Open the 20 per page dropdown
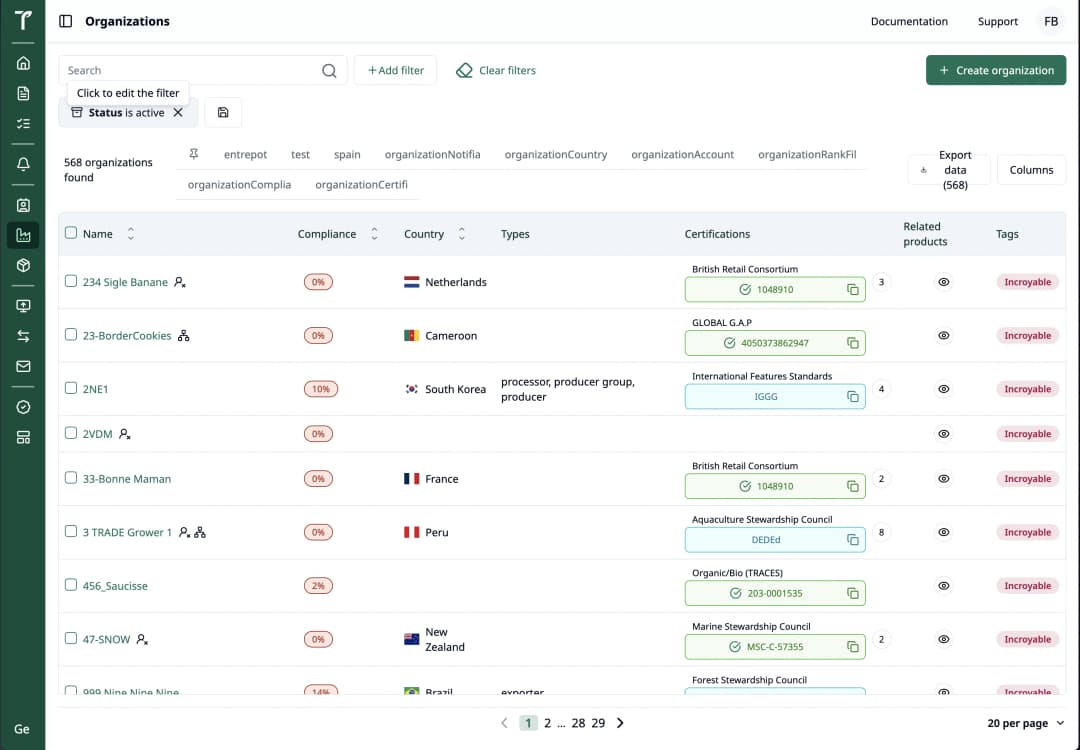The height and width of the screenshot is (750, 1080). click(1025, 723)
